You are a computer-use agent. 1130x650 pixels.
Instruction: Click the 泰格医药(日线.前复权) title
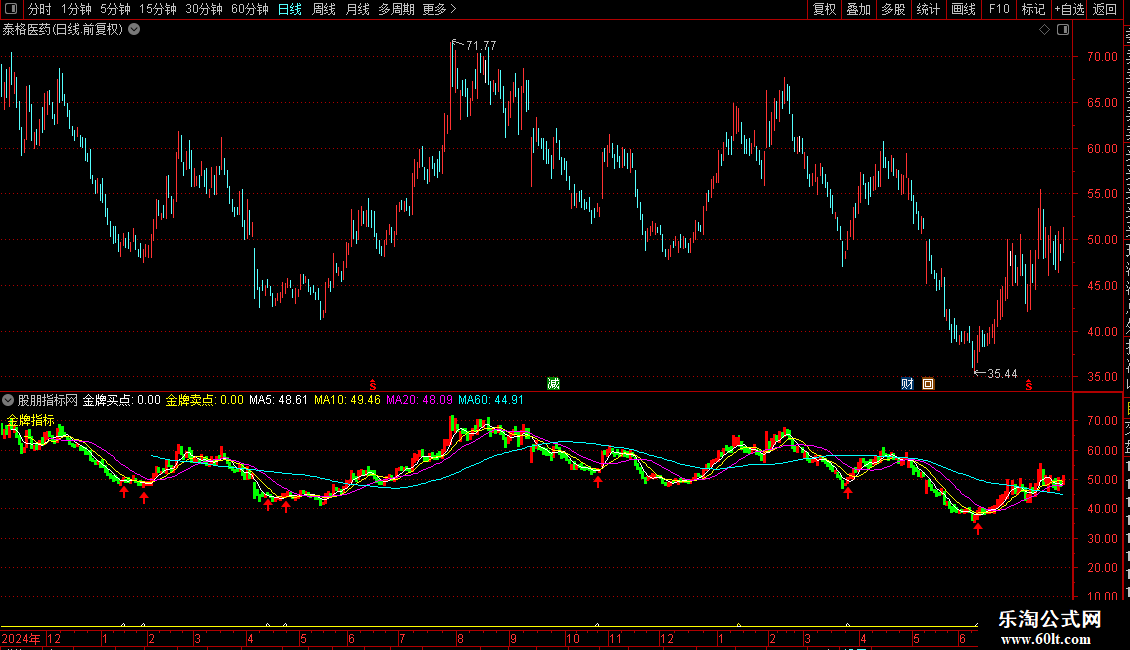[63, 30]
